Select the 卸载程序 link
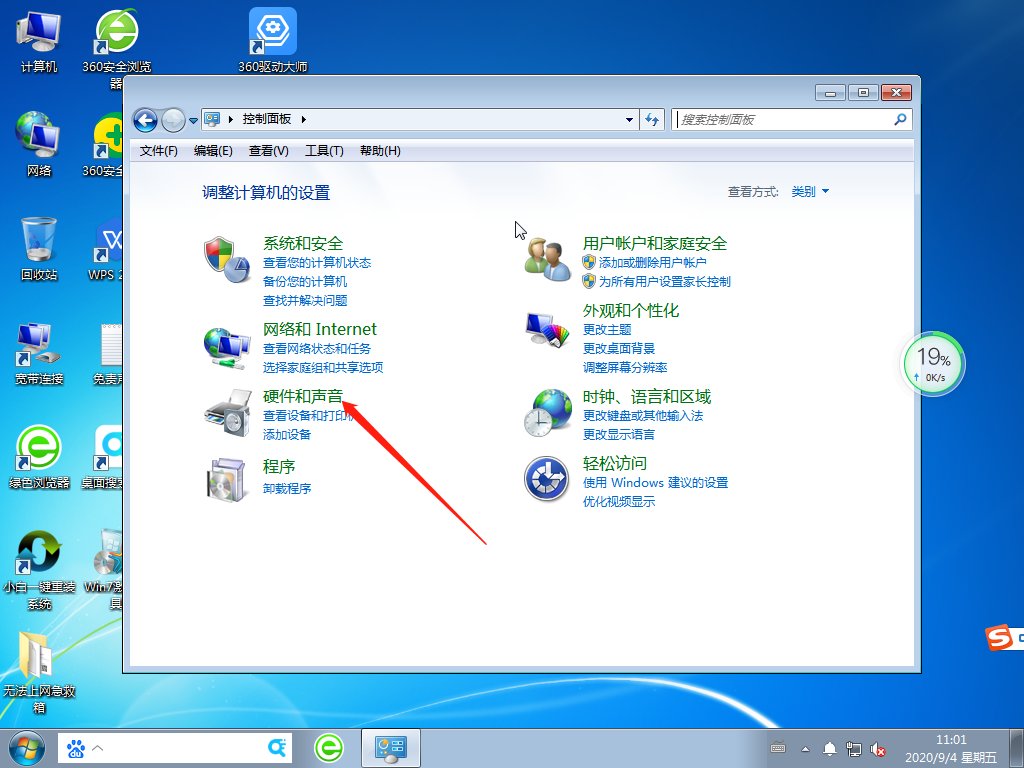This screenshot has width=1024, height=768. pos(287,489)
